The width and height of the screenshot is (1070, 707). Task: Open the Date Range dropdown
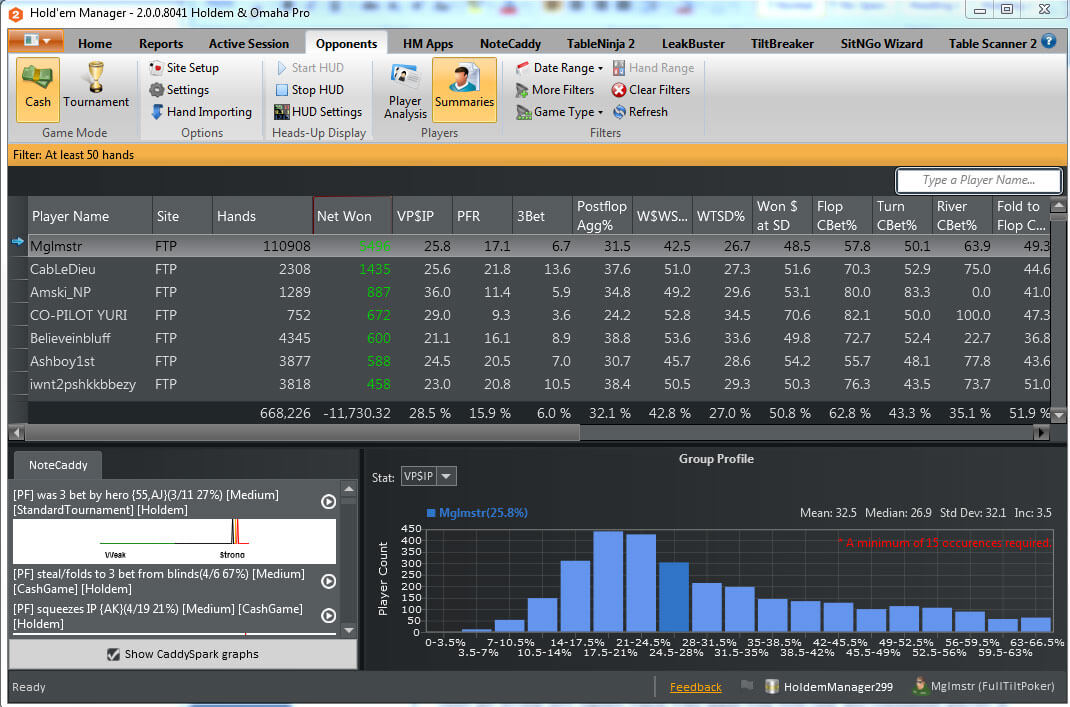pos(560,68)
